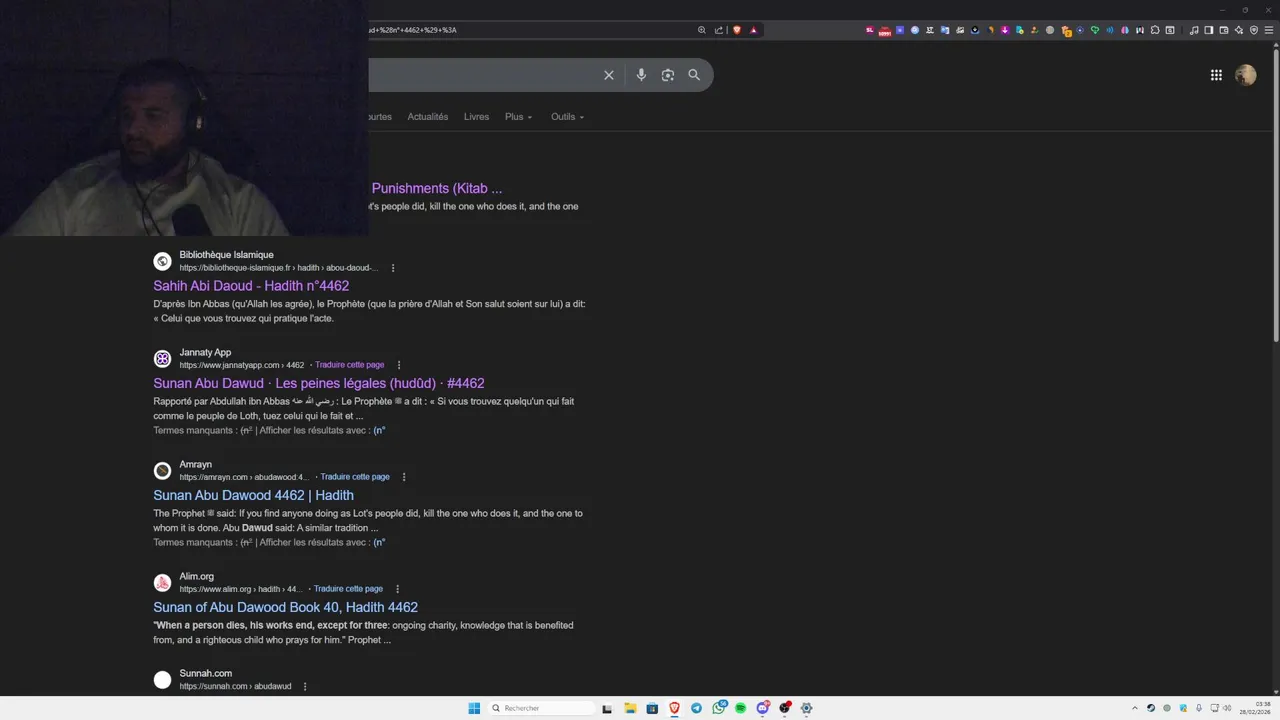Image resolution: width=1280 pixels, height=720 pixels.
Task: Open more options for Alim.org result
Action: coord(397,589)
